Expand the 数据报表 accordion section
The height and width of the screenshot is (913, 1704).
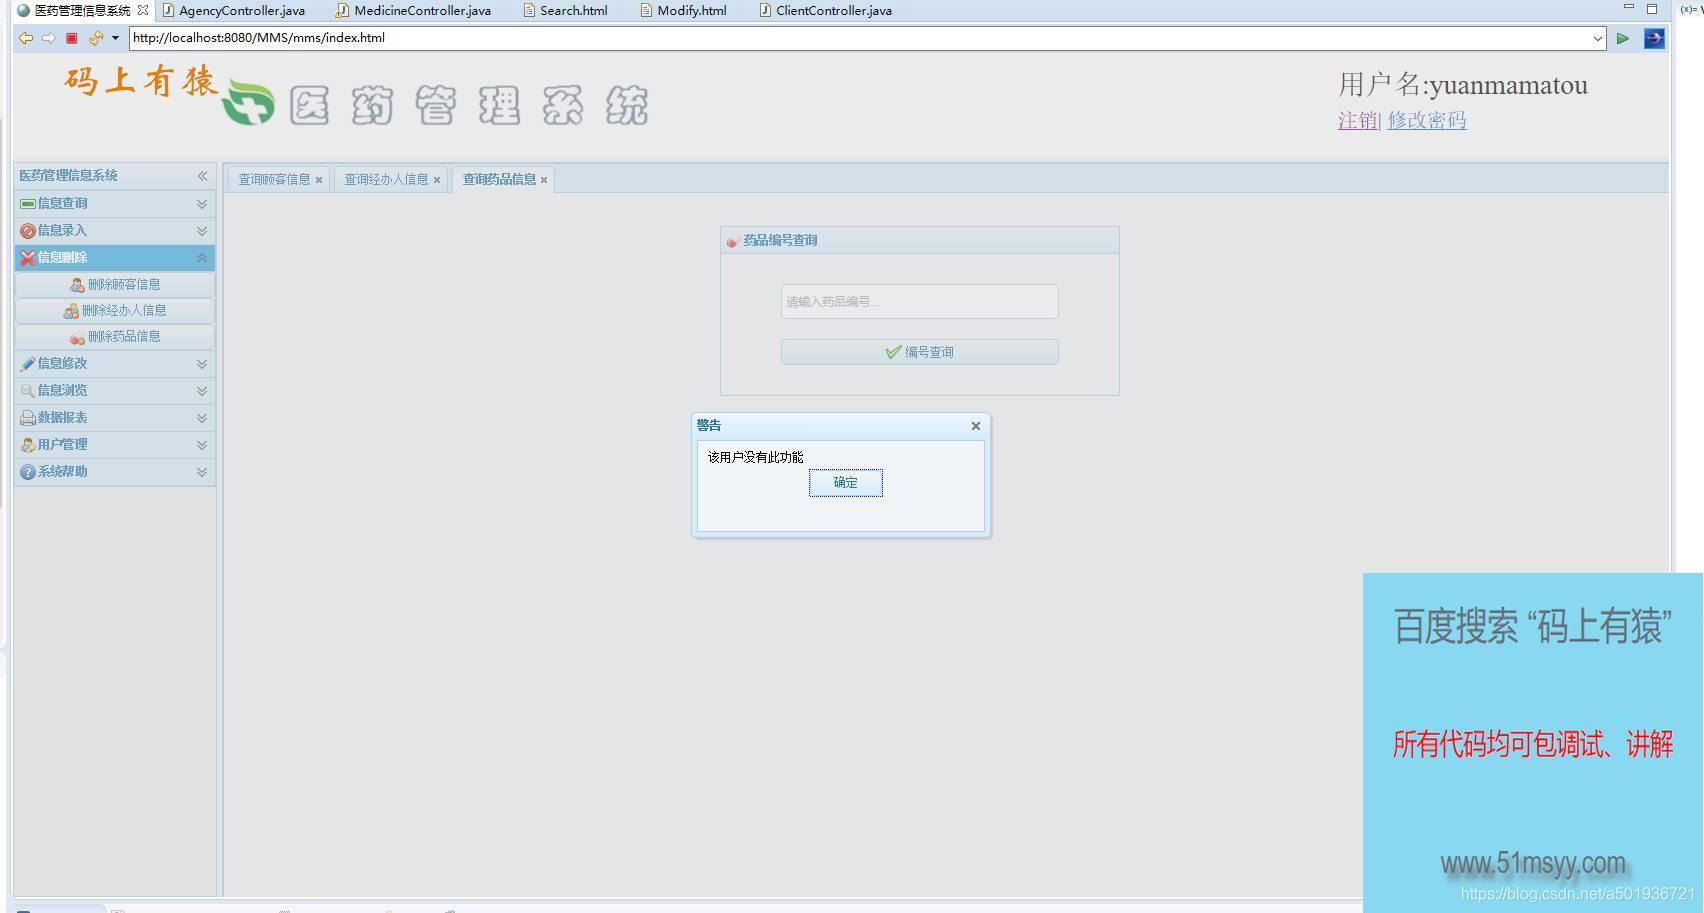[202, 418]
